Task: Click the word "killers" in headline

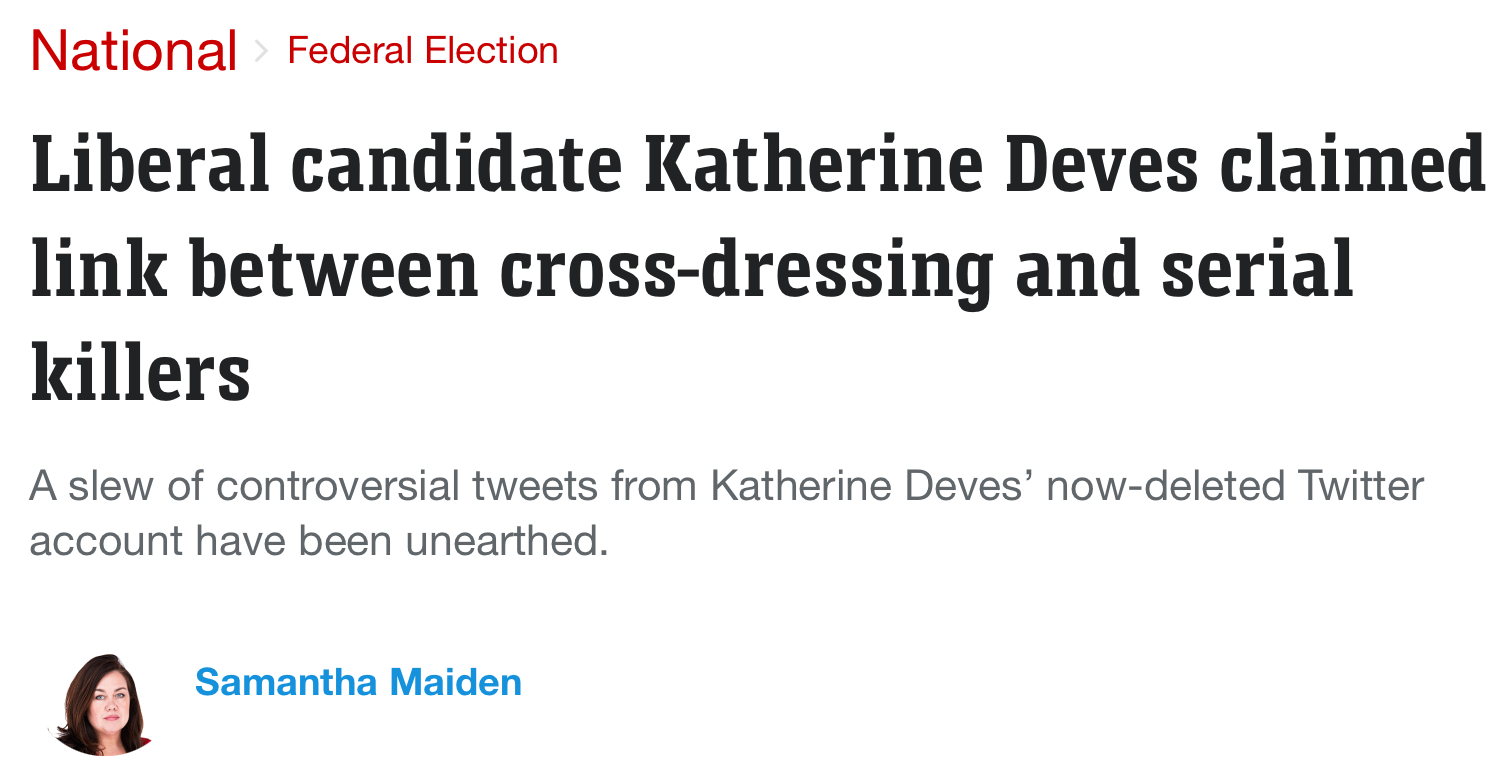Action: click(140, 371)
